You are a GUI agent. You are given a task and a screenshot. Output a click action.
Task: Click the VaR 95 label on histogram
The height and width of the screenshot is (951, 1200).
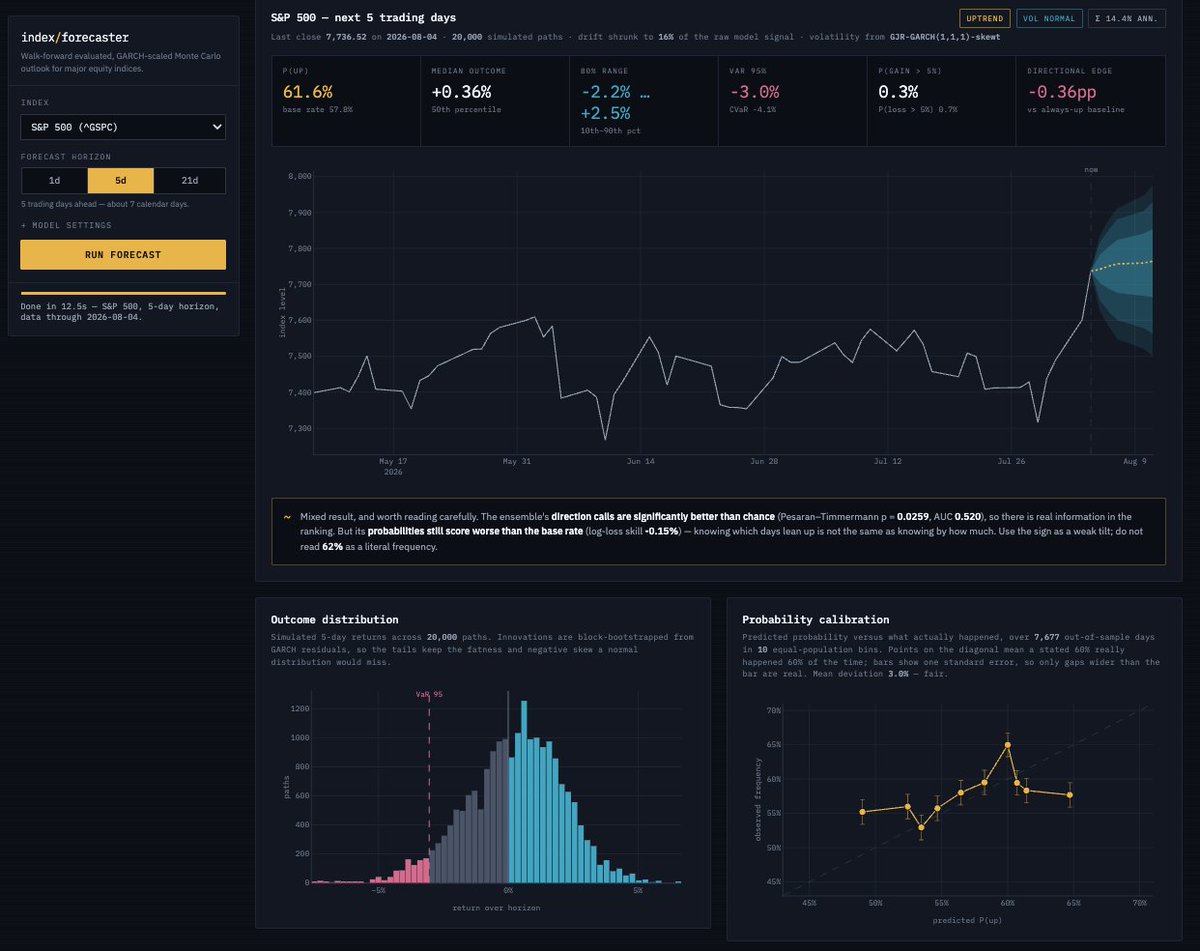430,694
